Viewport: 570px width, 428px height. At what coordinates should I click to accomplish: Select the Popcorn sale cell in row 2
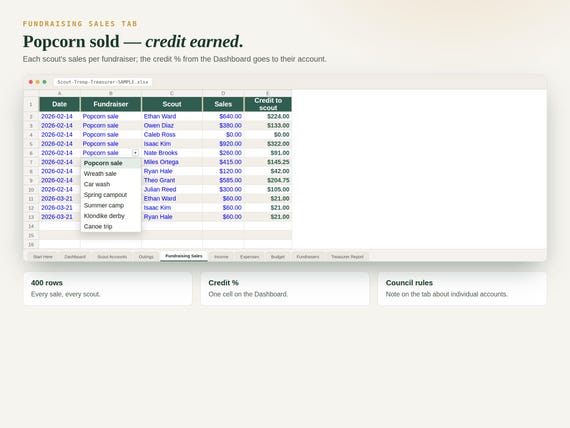pyautogui.click(x=111, y=116)
